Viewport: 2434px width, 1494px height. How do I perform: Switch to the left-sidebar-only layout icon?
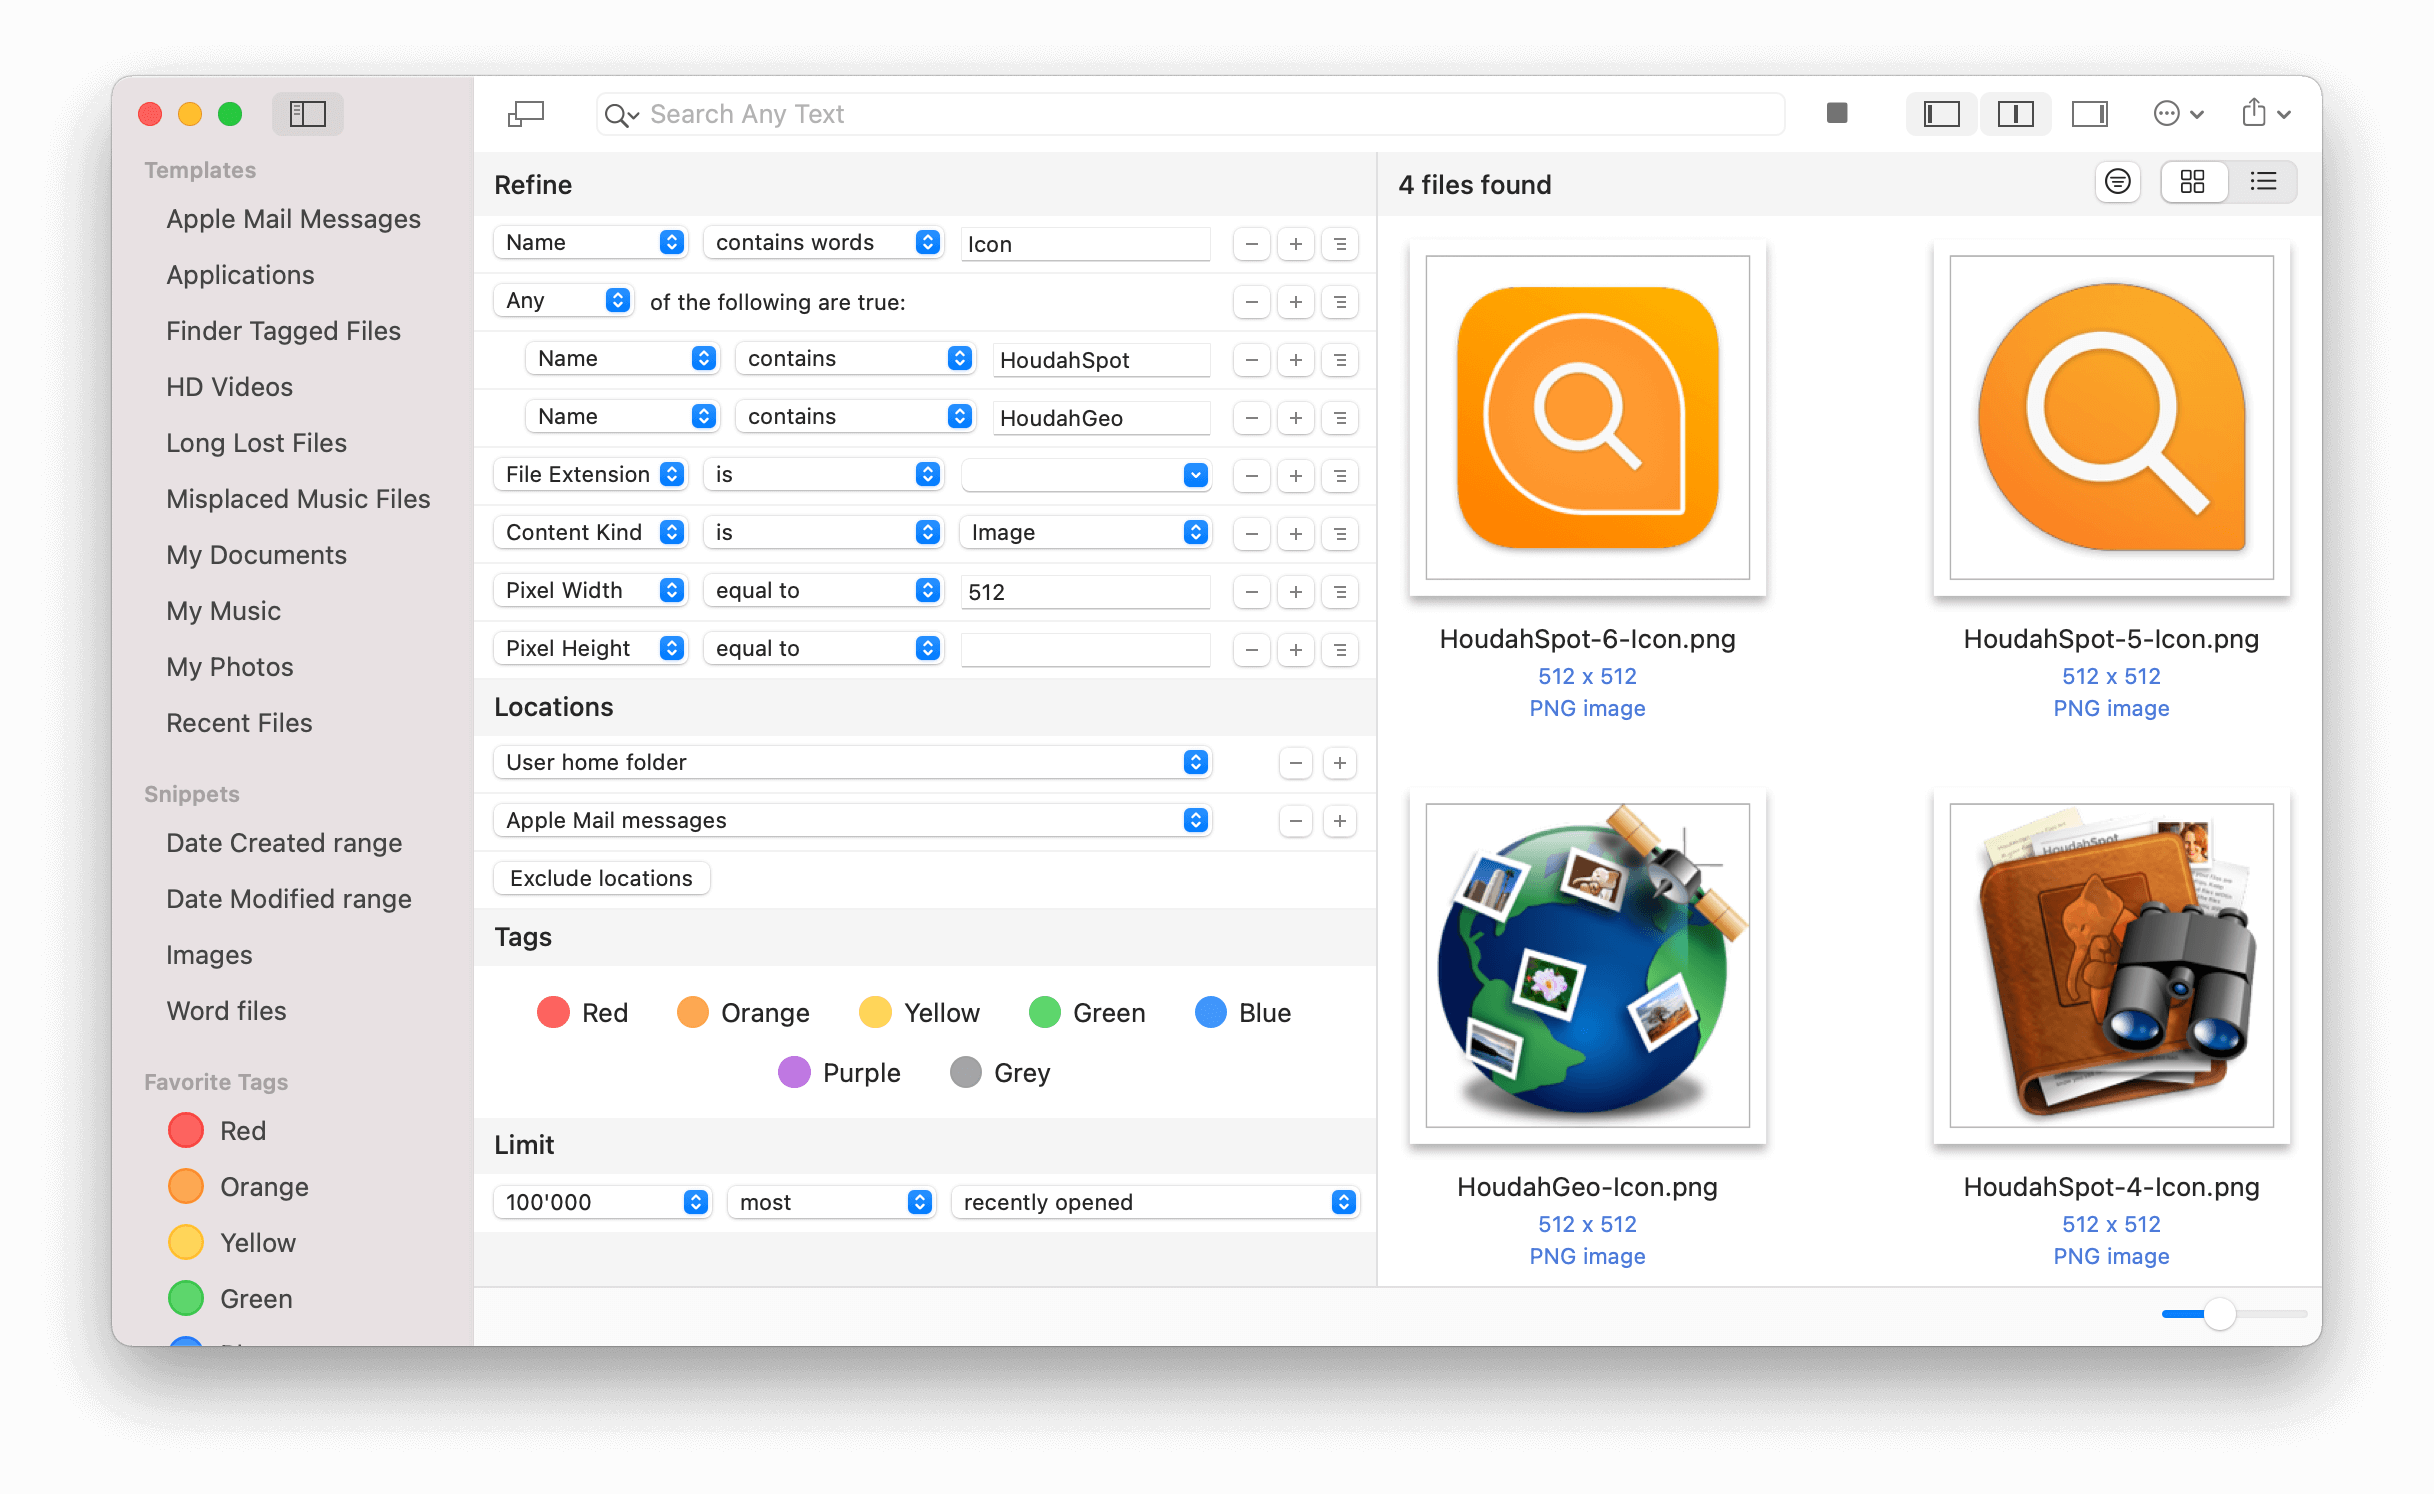[1940, 113]
